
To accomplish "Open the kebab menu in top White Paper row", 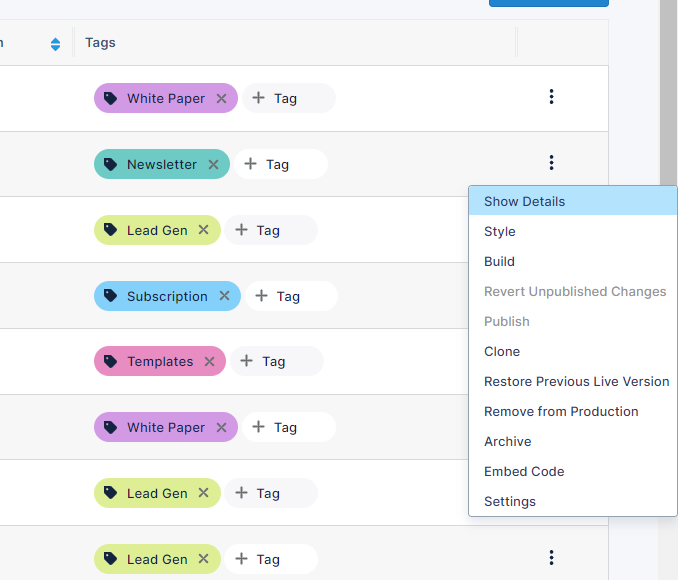I will pyautogui.click(x=551, y=97).
